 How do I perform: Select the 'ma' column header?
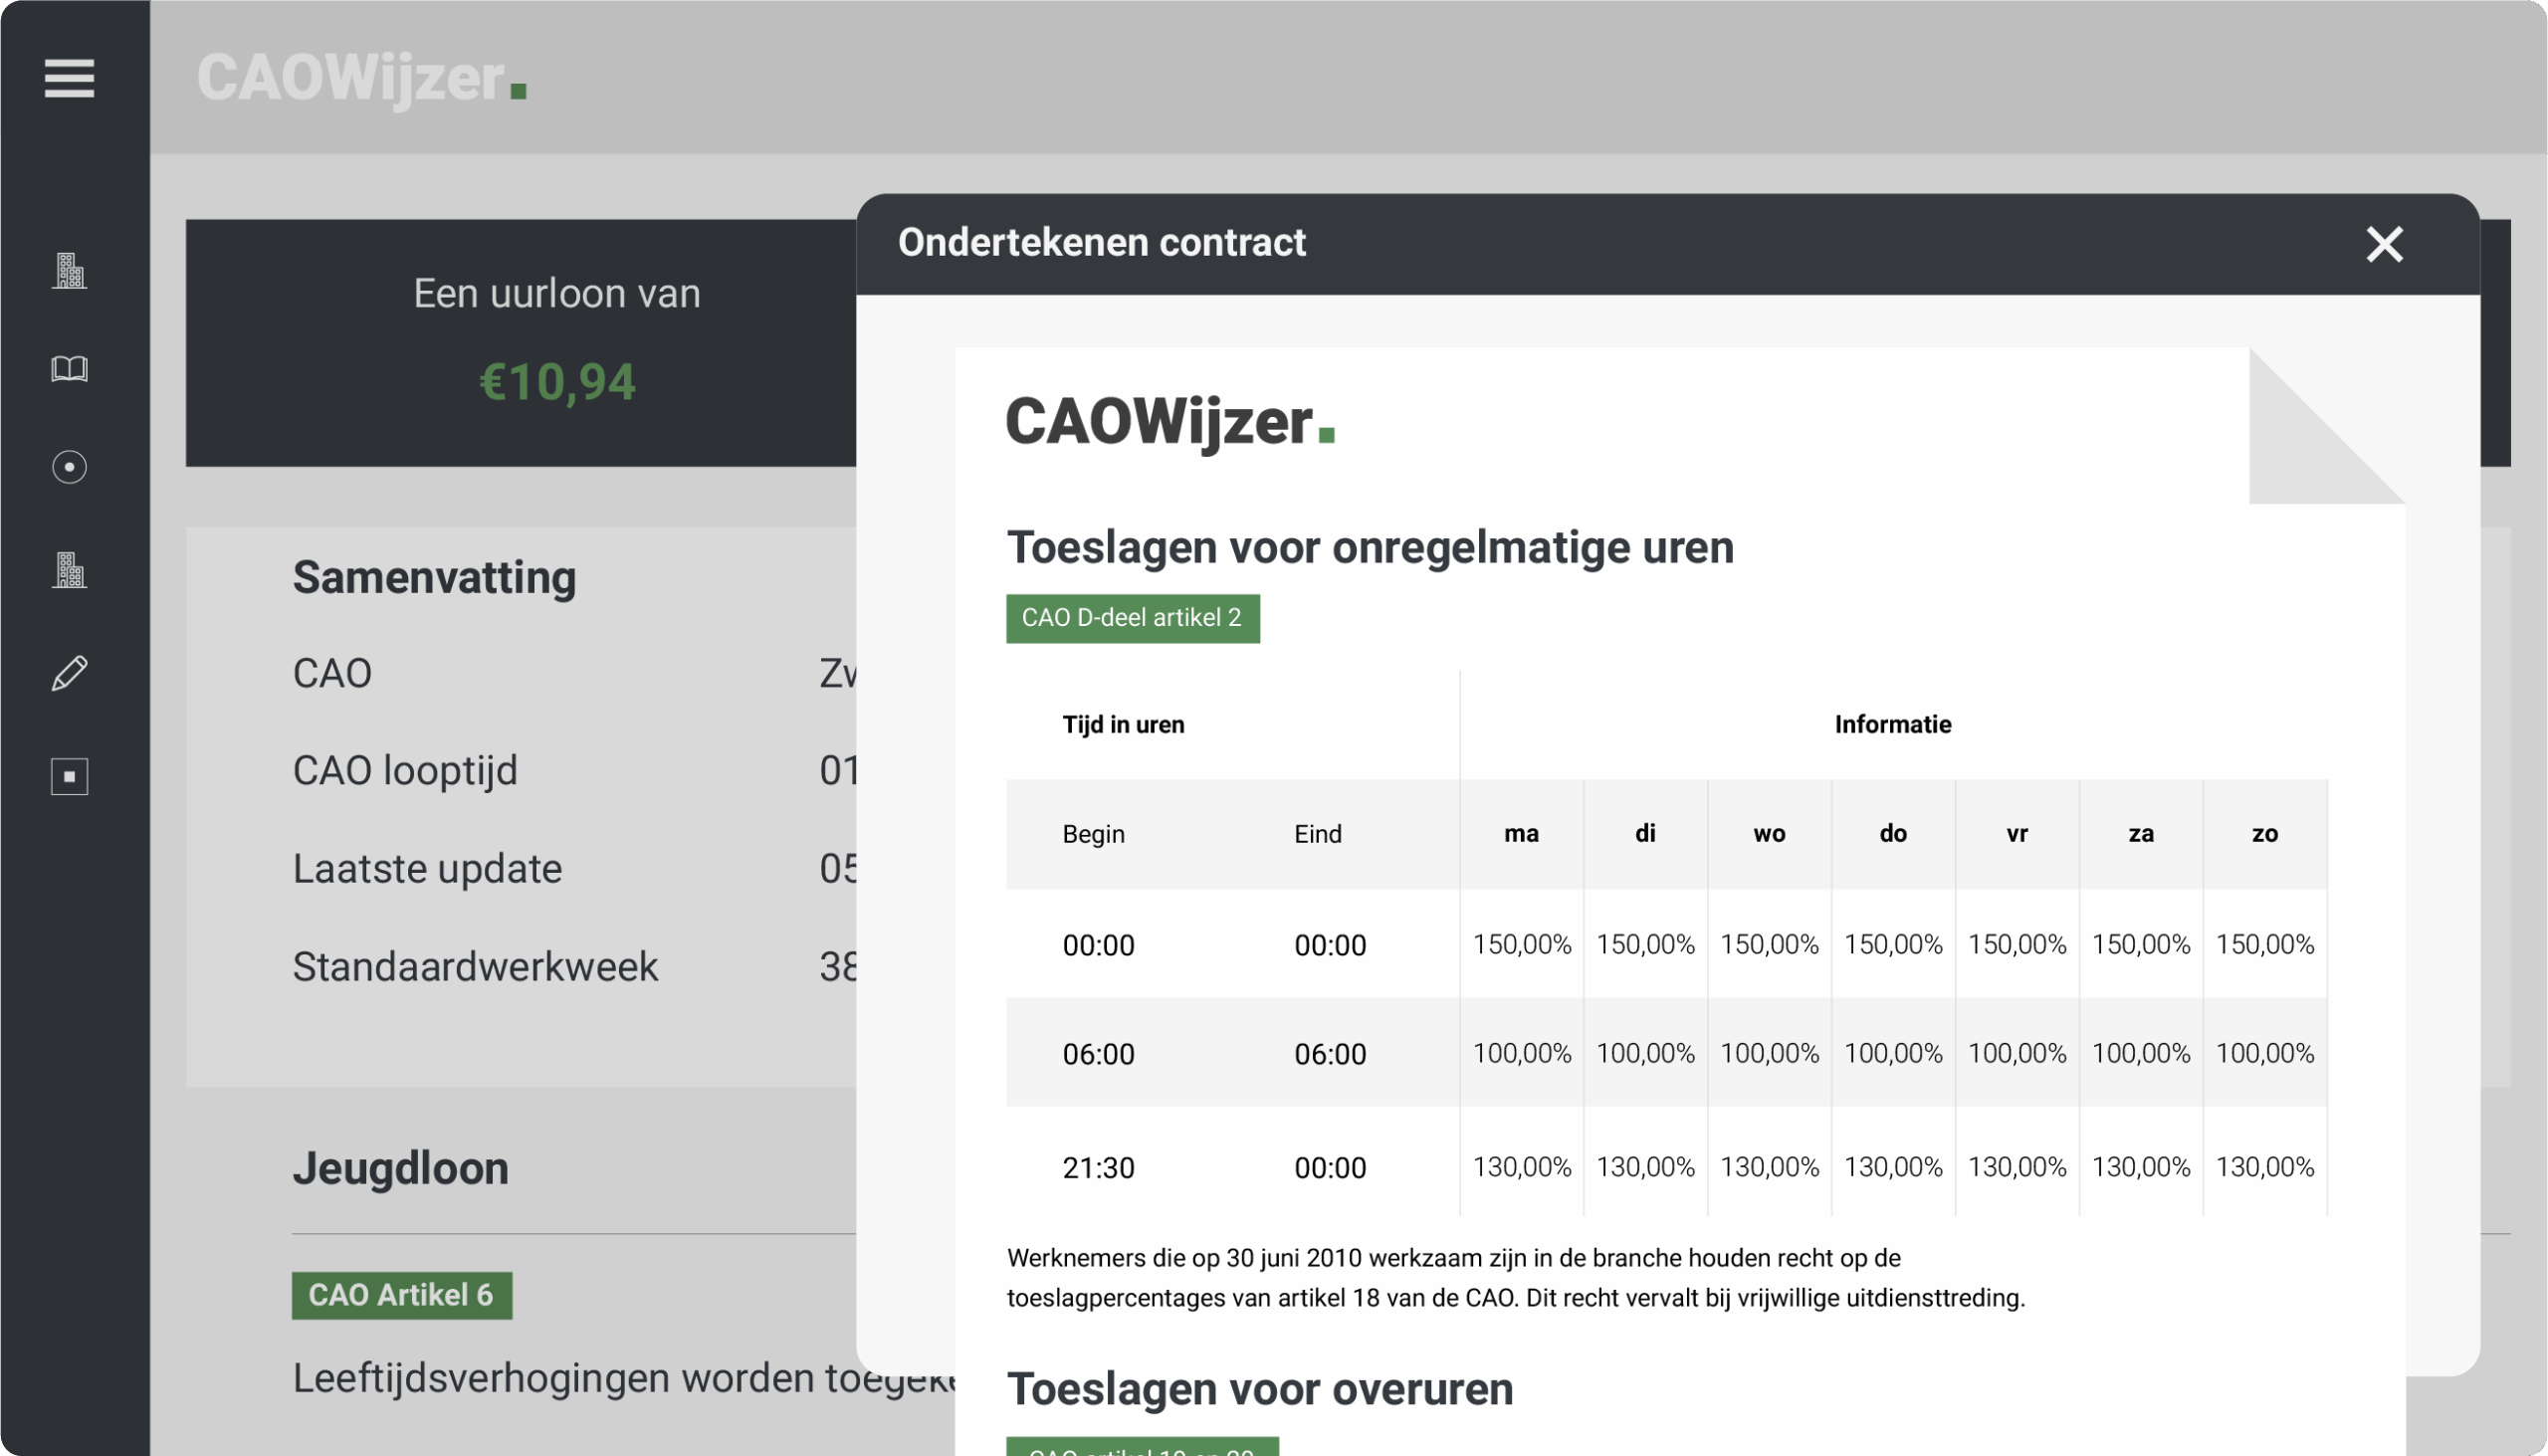point(1521,833)
